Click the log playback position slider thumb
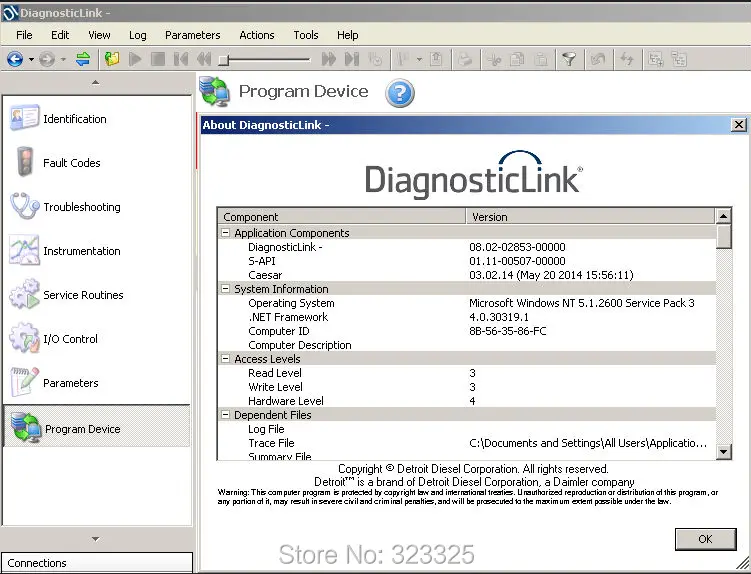 click(224, 60)
